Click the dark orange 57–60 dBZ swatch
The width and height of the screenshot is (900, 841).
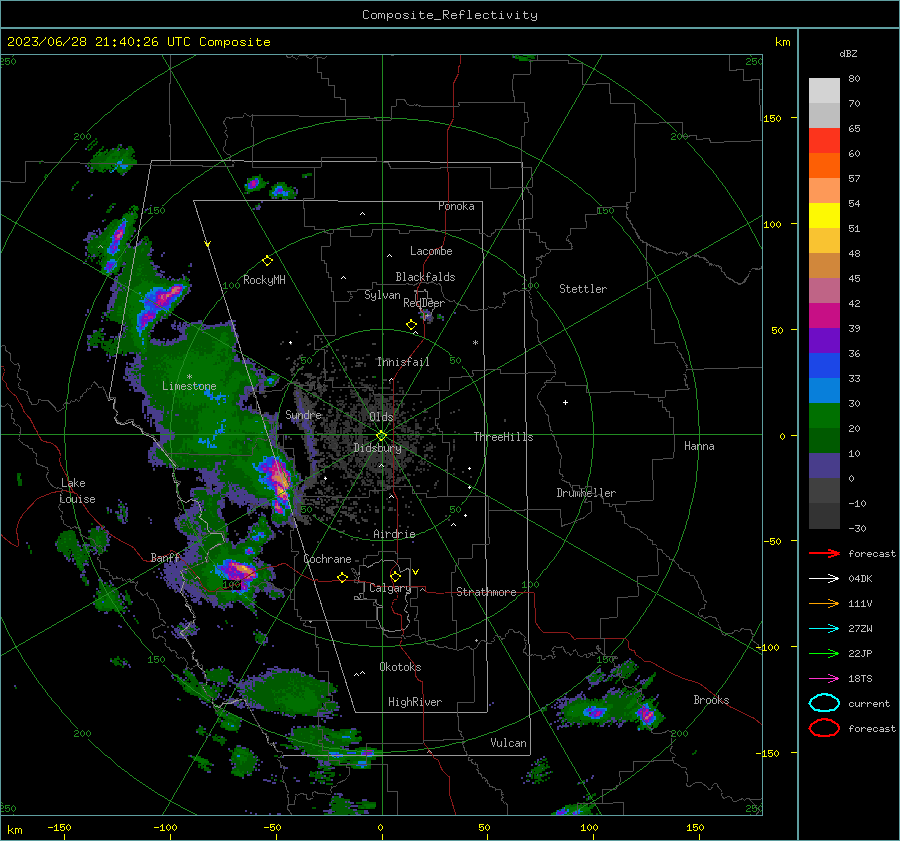tap(824, 166)
